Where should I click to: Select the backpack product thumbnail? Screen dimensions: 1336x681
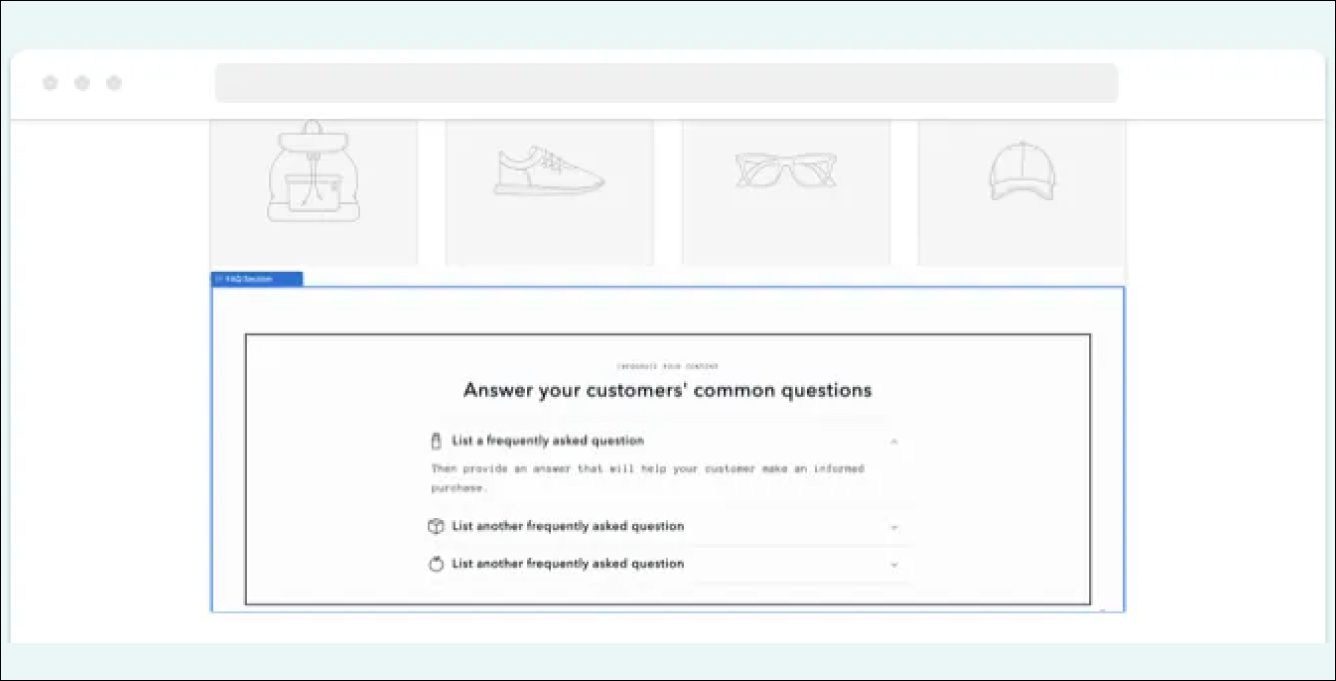(314, 192)
